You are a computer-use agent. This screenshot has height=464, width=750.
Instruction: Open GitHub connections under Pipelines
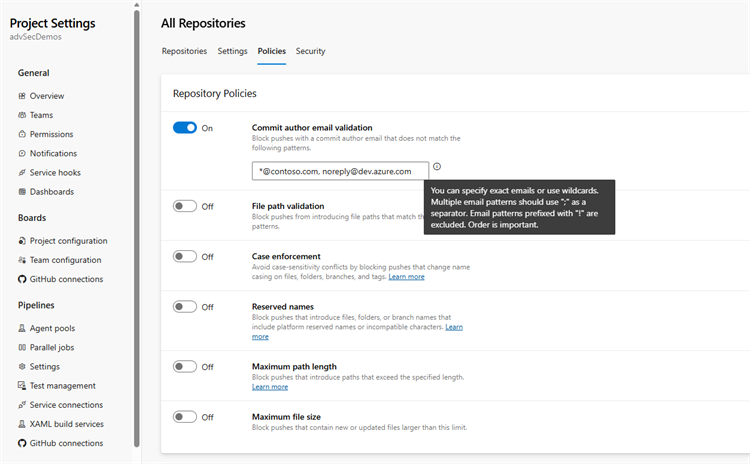(66, 443)
